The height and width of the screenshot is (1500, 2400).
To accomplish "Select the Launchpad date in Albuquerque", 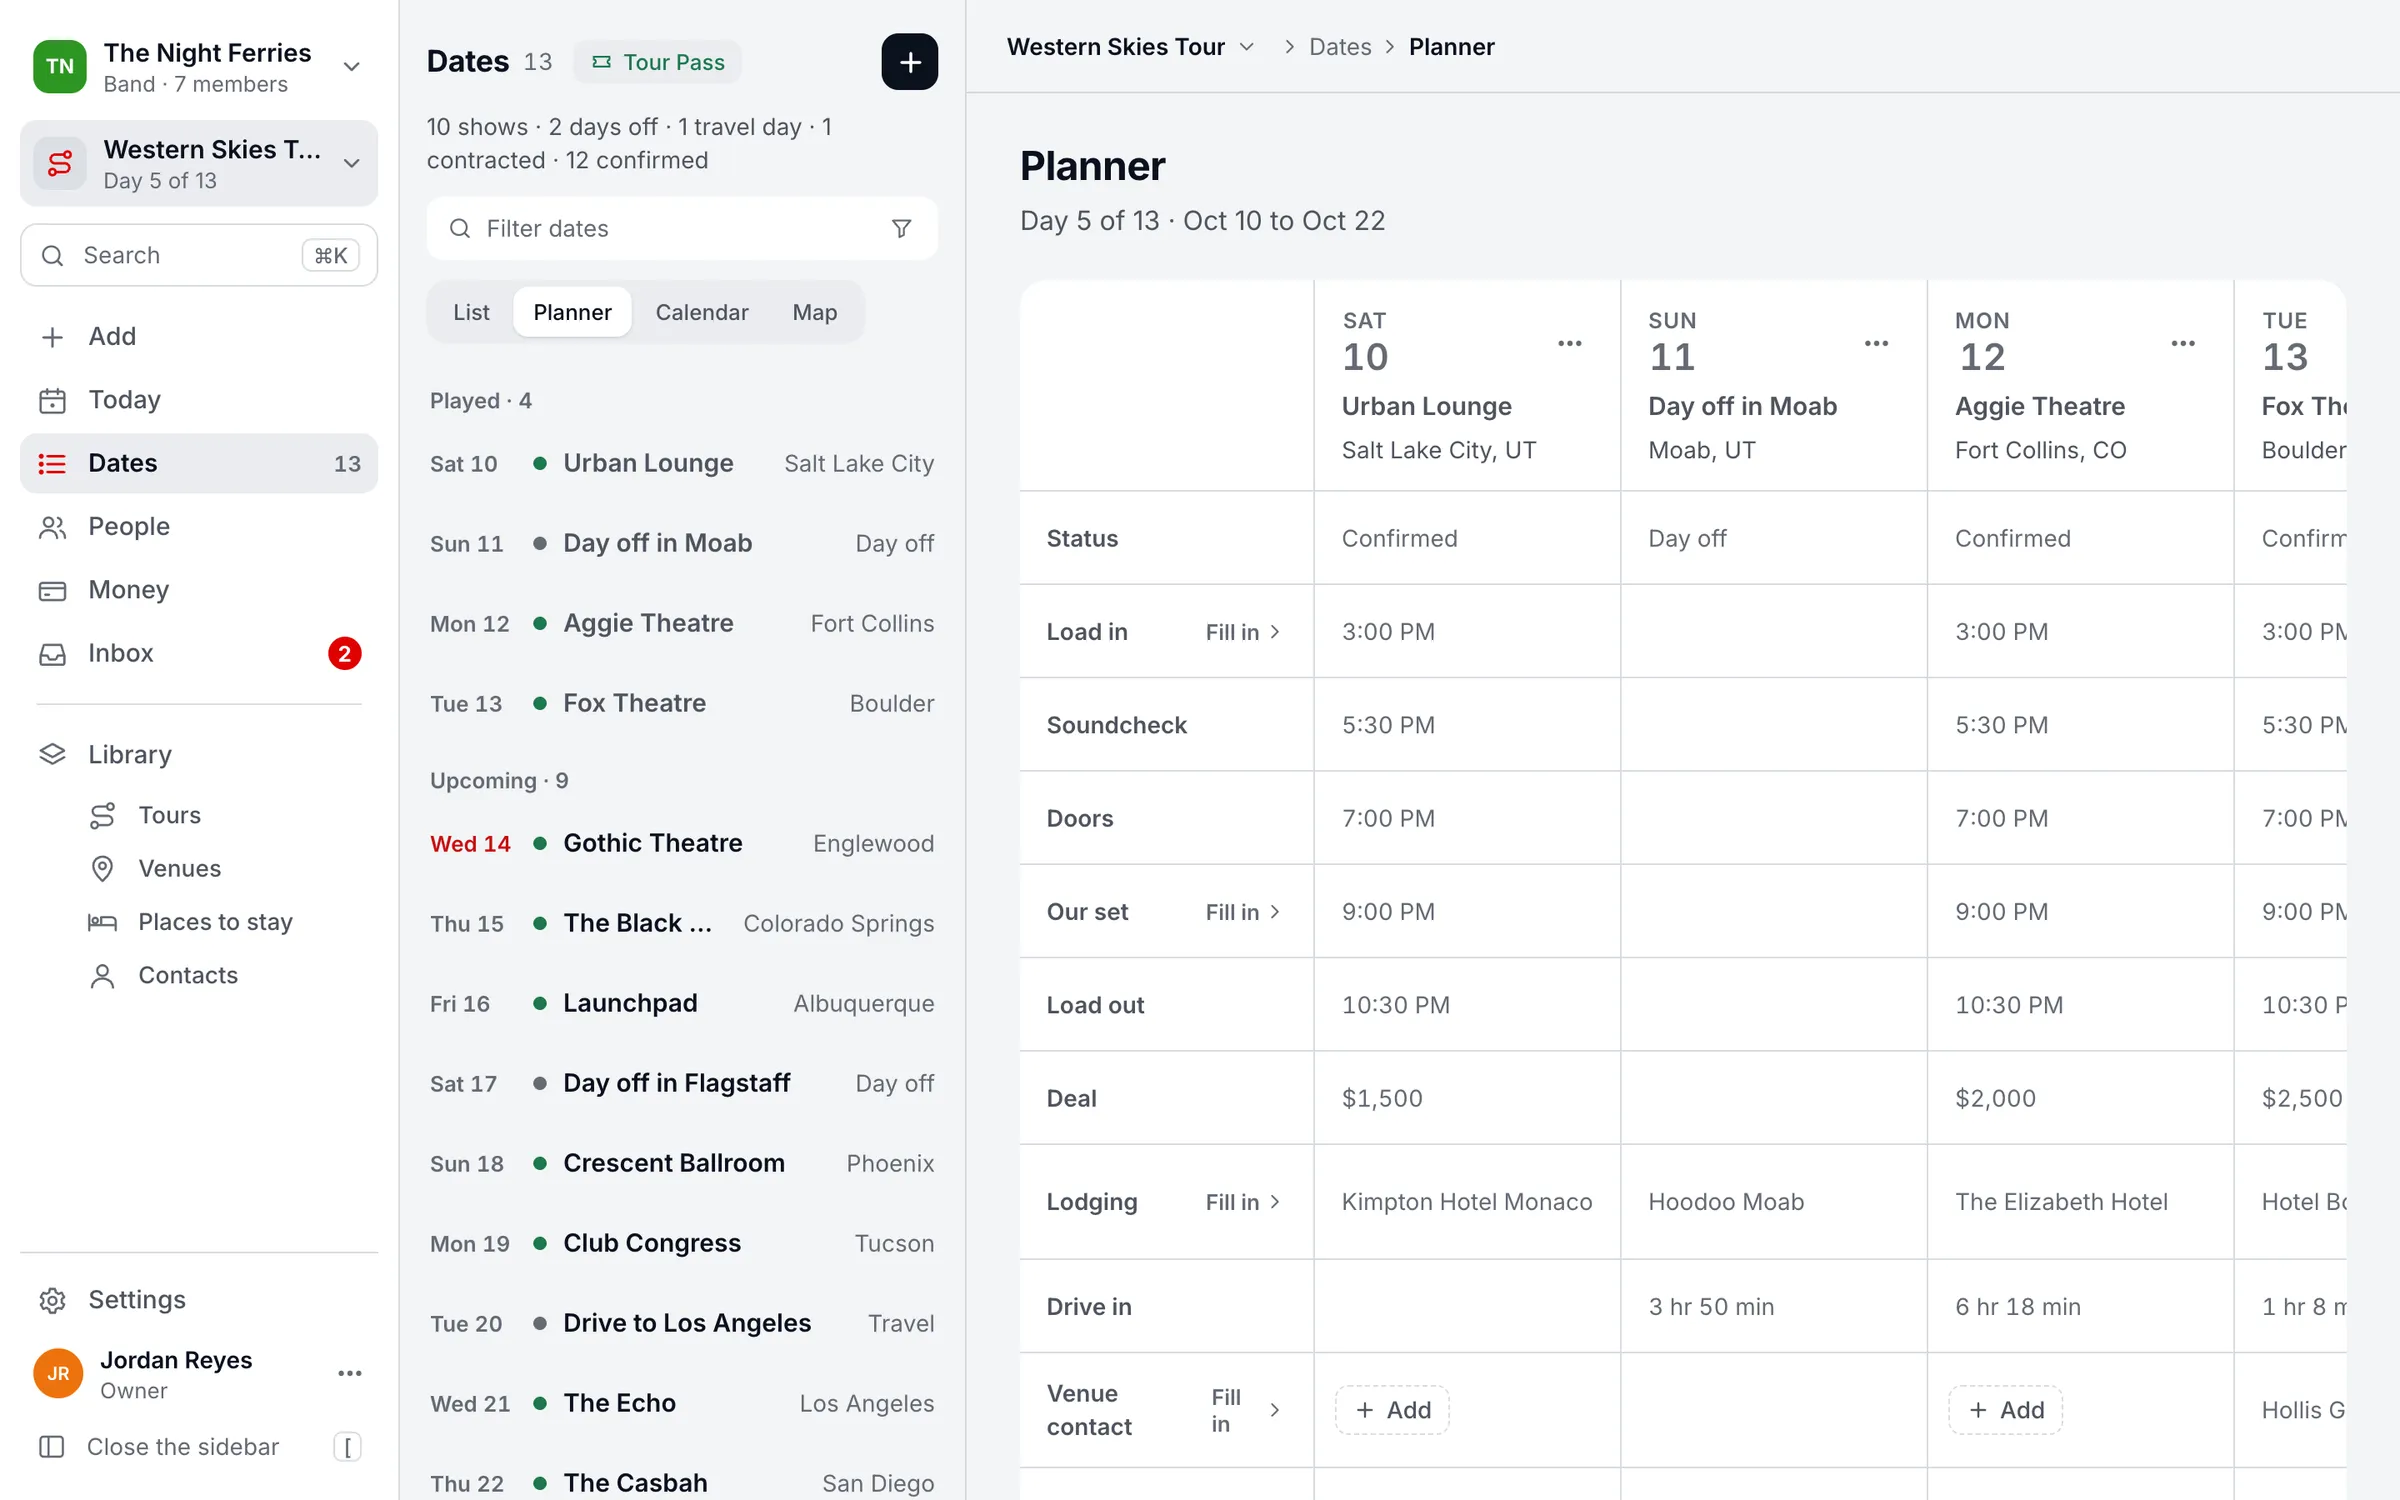I will click(682, 1003).
